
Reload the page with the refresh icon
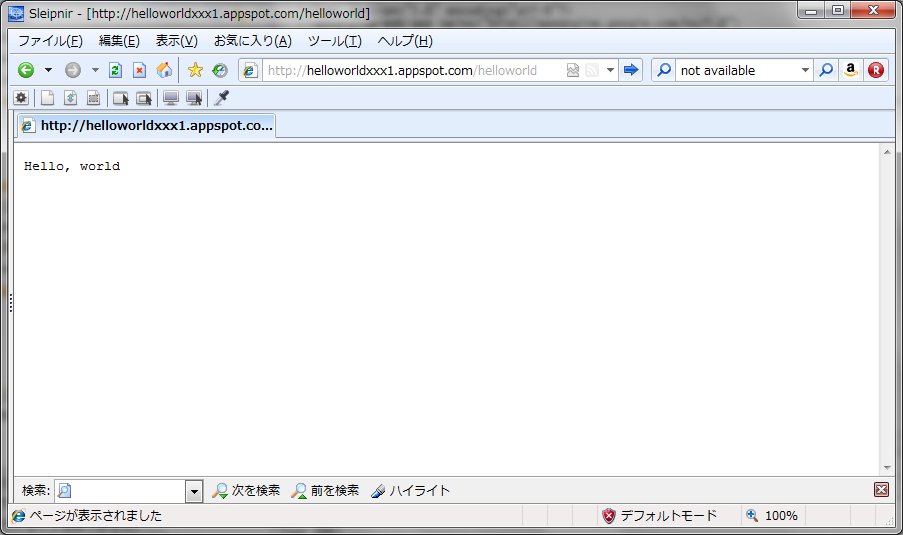coord(115,70)
